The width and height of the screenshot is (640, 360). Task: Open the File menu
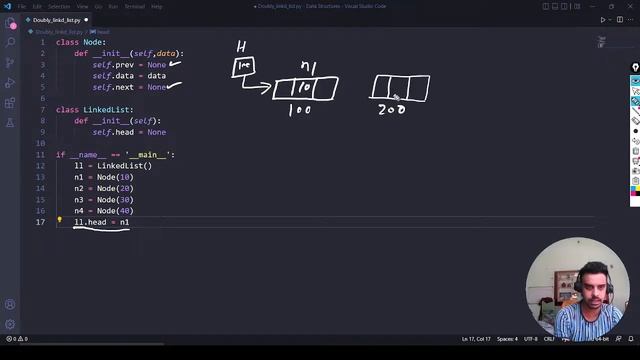pyautogui.click(x=21, y=6)
